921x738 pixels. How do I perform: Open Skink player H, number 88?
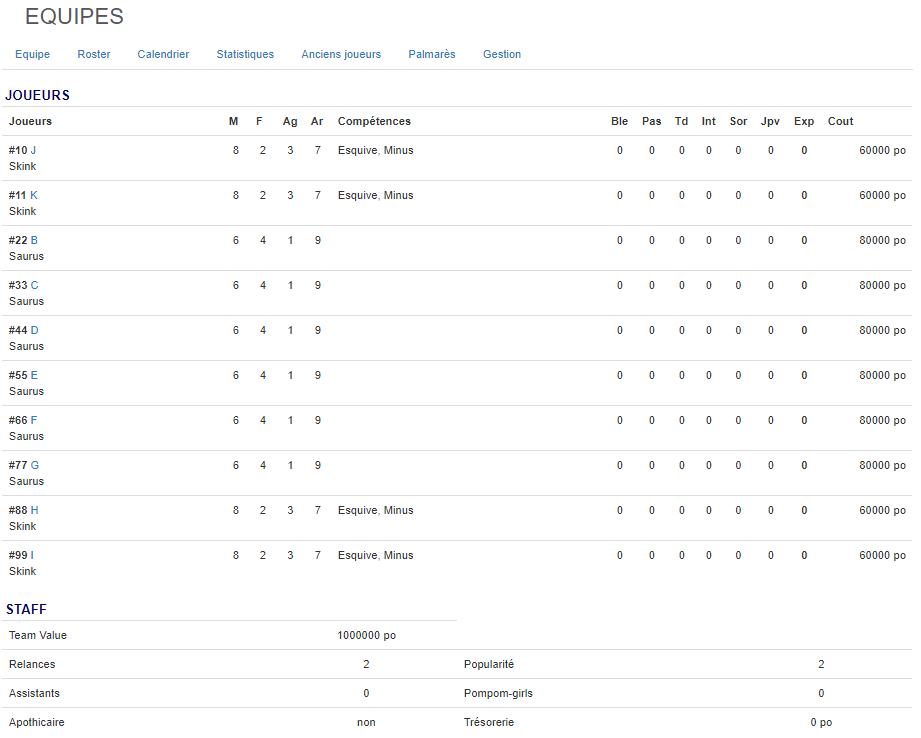coord(34,510)
